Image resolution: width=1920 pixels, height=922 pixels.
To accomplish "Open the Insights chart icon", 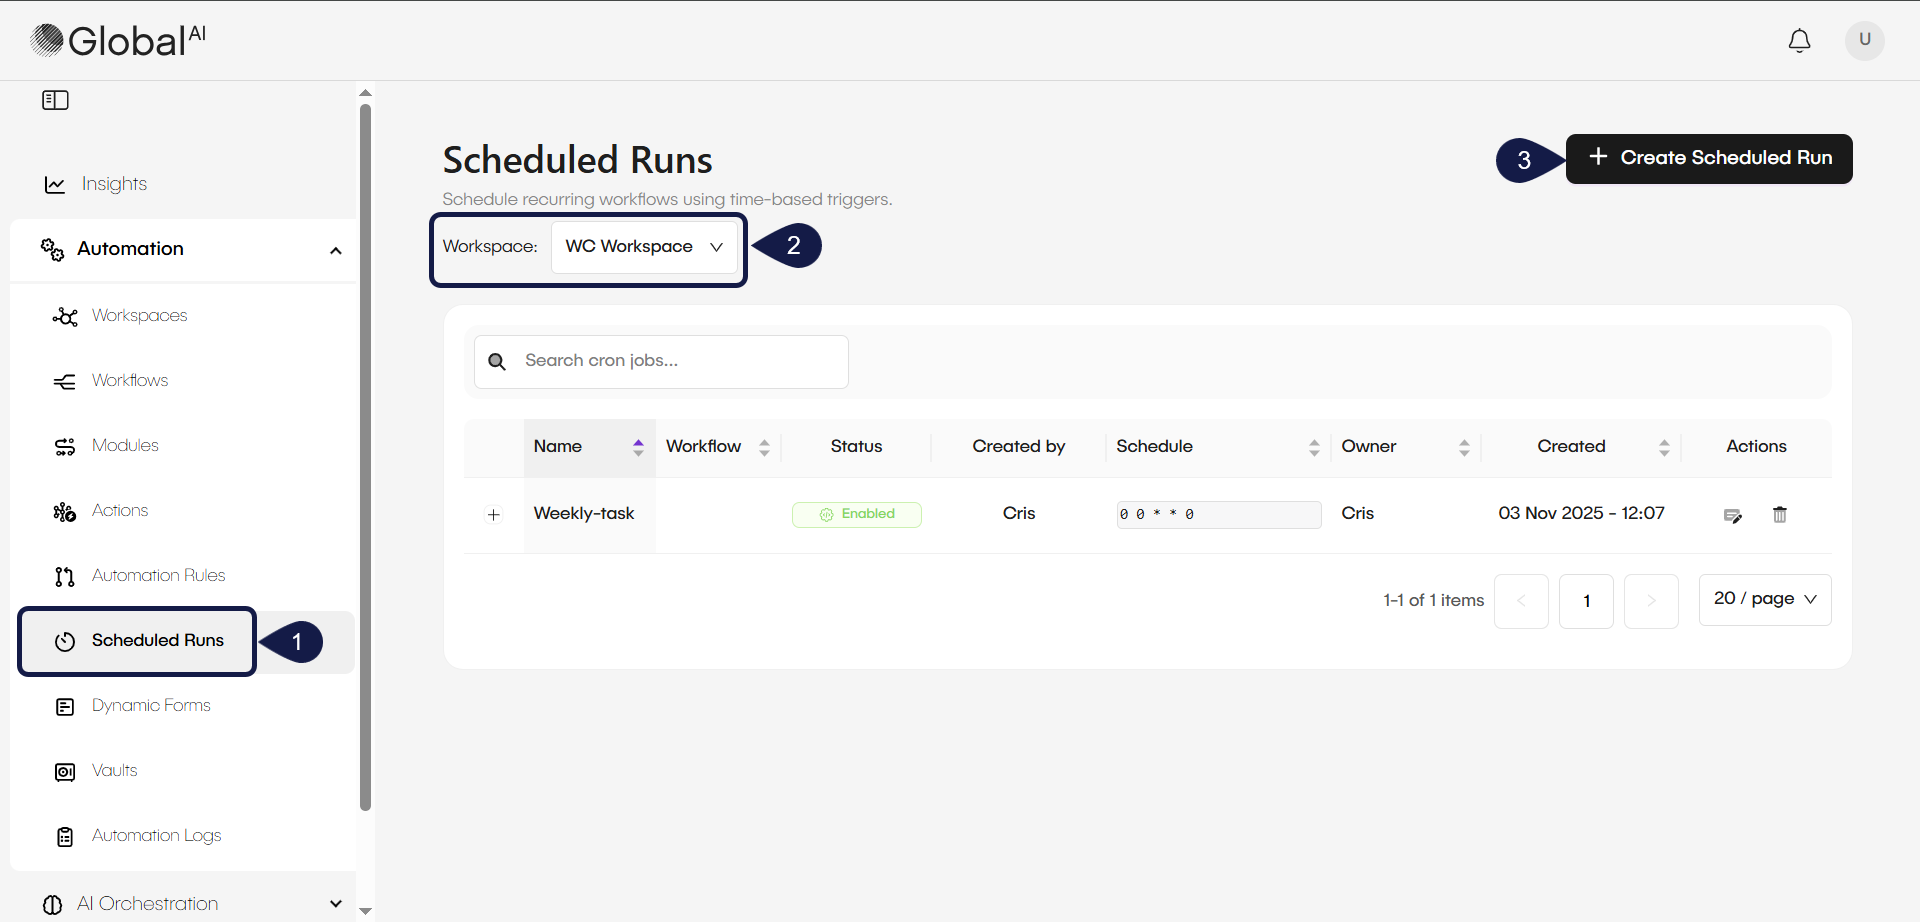I will [x=54, y=184].
